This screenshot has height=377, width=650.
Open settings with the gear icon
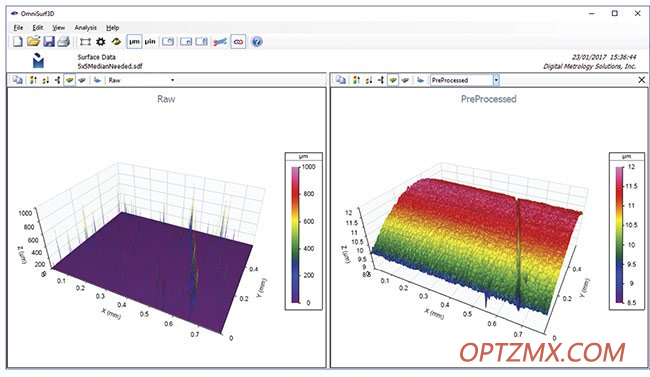click(x=101, y=41)
